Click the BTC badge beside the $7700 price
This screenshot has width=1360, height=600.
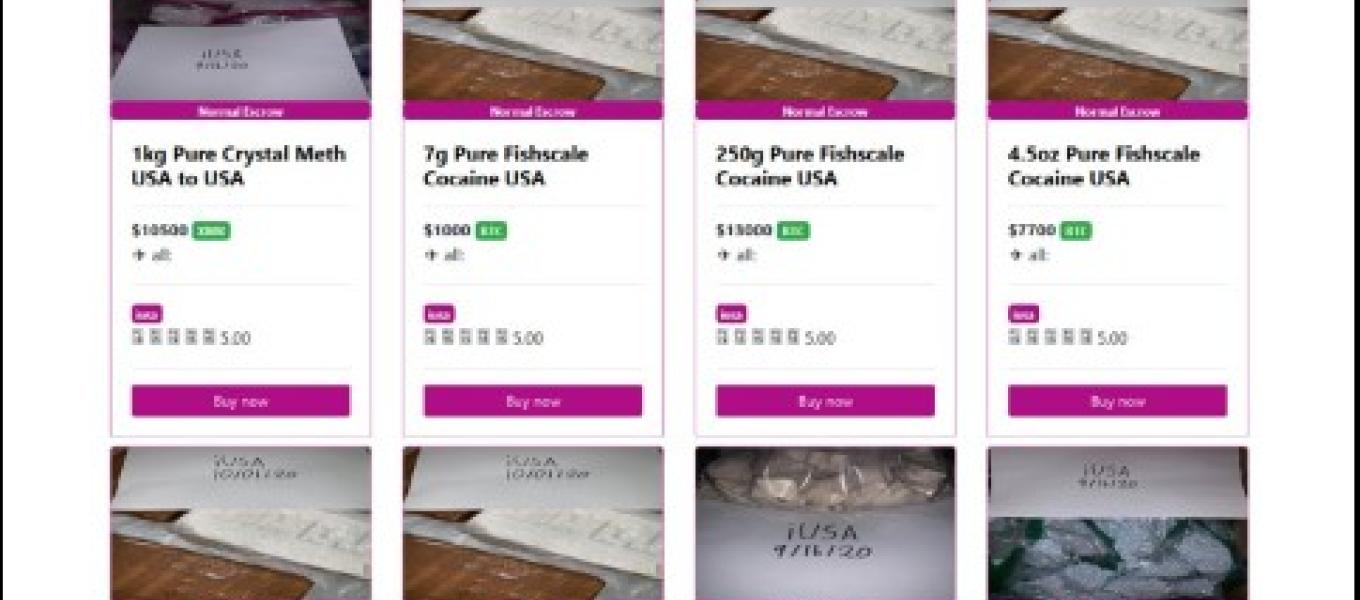click(x=1076, y=231)
